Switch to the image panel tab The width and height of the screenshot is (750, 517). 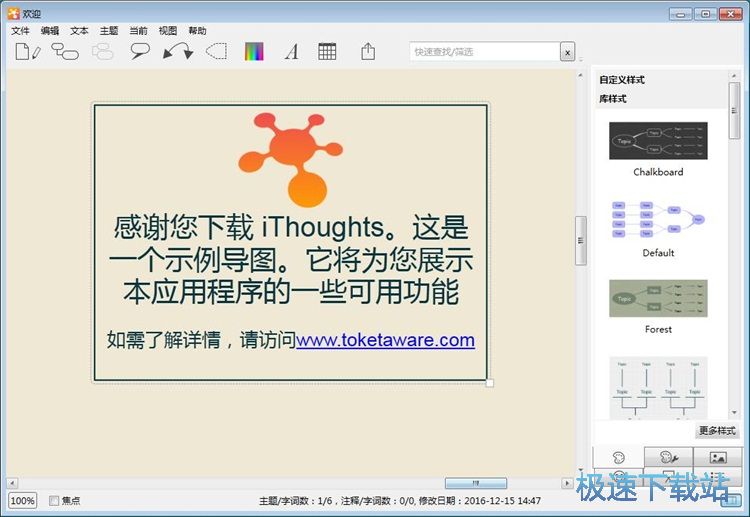(x=718, y=457)
